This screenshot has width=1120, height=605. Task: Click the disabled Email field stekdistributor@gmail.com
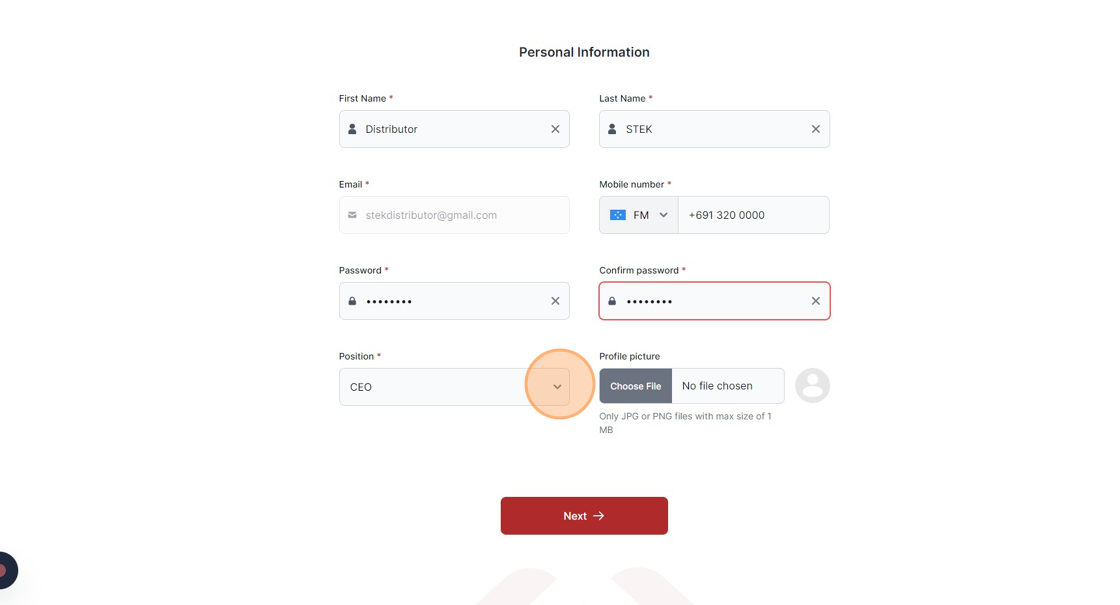pyautogui.click(x=454, y=215)
